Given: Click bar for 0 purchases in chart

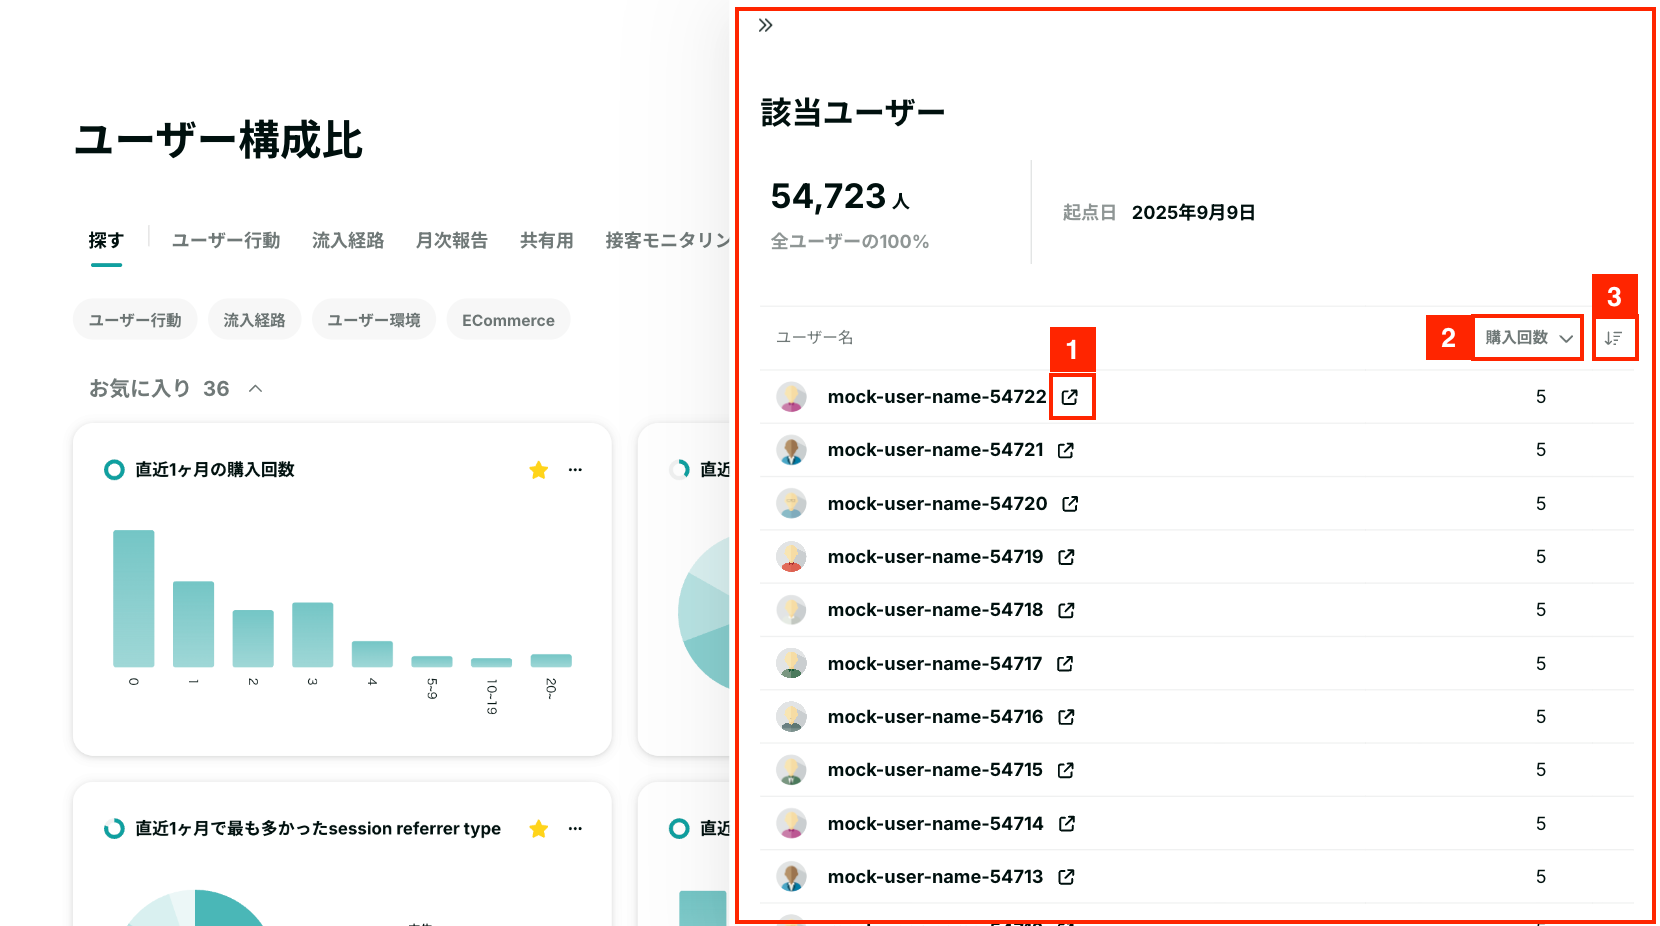Looking at the screenshot, I should [x=134, y=598].
